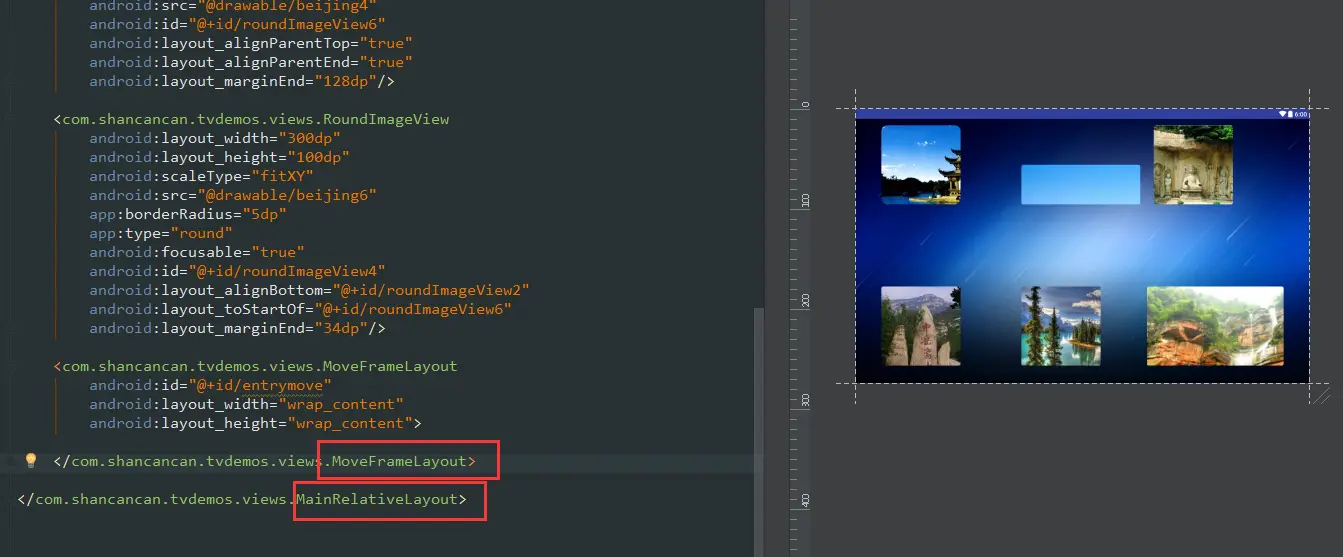Click the layout_width="wrap_content" line
The image size is (1343, 557).
click(x=246, y=404)
